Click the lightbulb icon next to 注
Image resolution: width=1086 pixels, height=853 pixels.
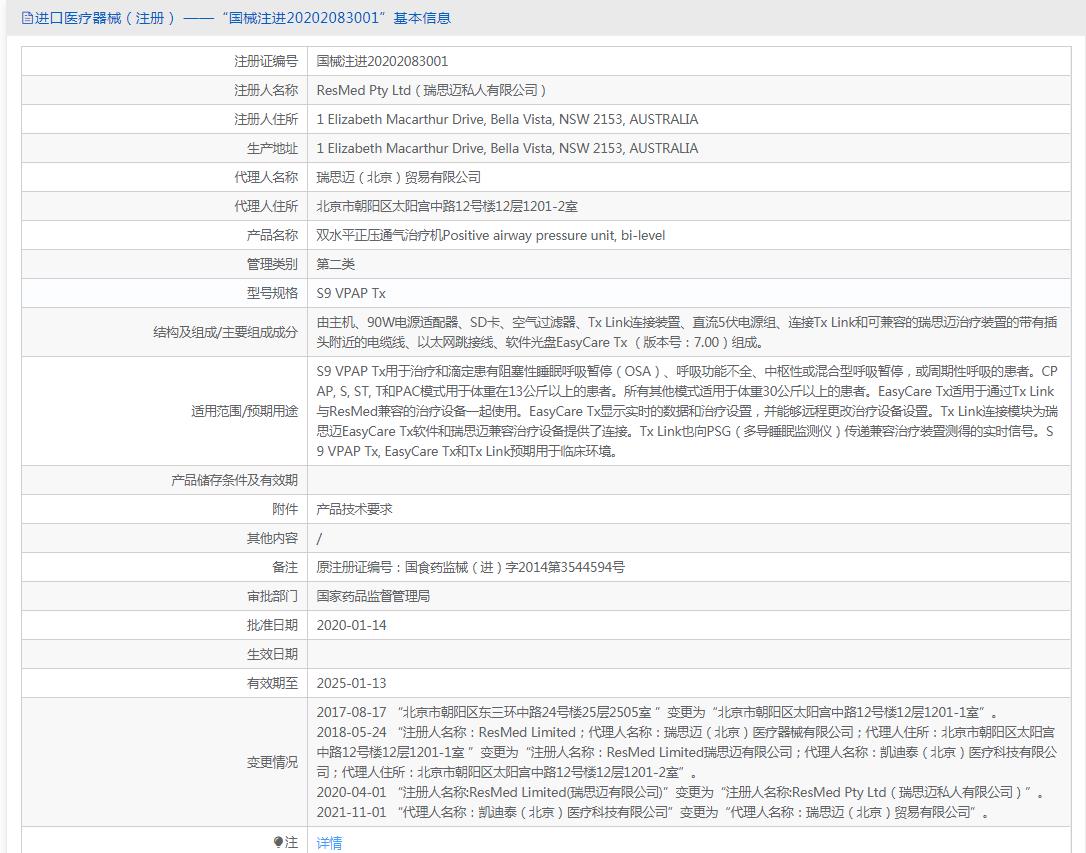(x=279, y=842)
